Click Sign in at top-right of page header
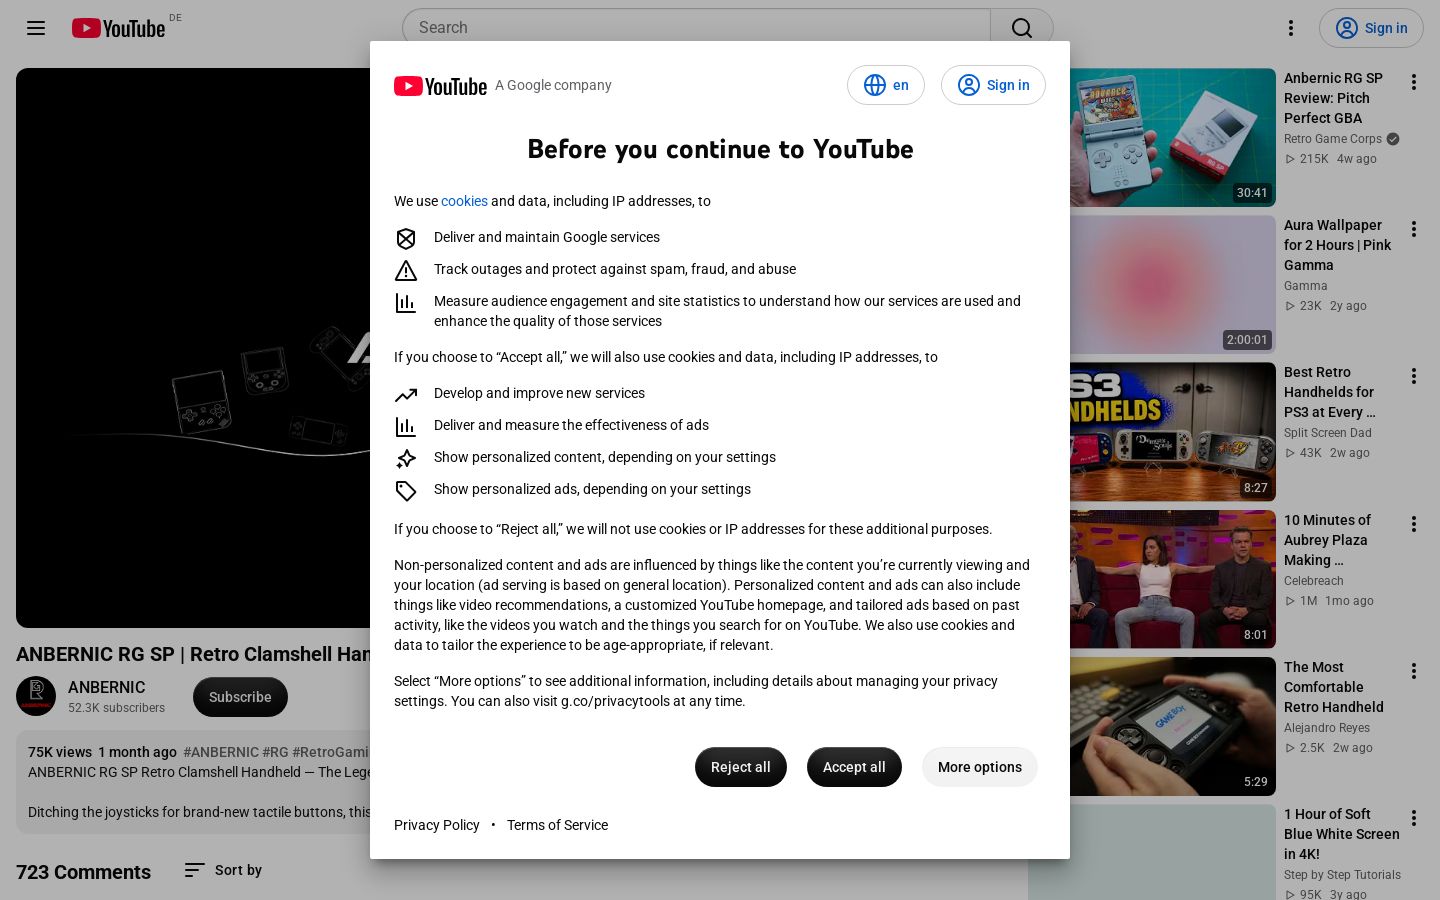 coord(1371,28)
